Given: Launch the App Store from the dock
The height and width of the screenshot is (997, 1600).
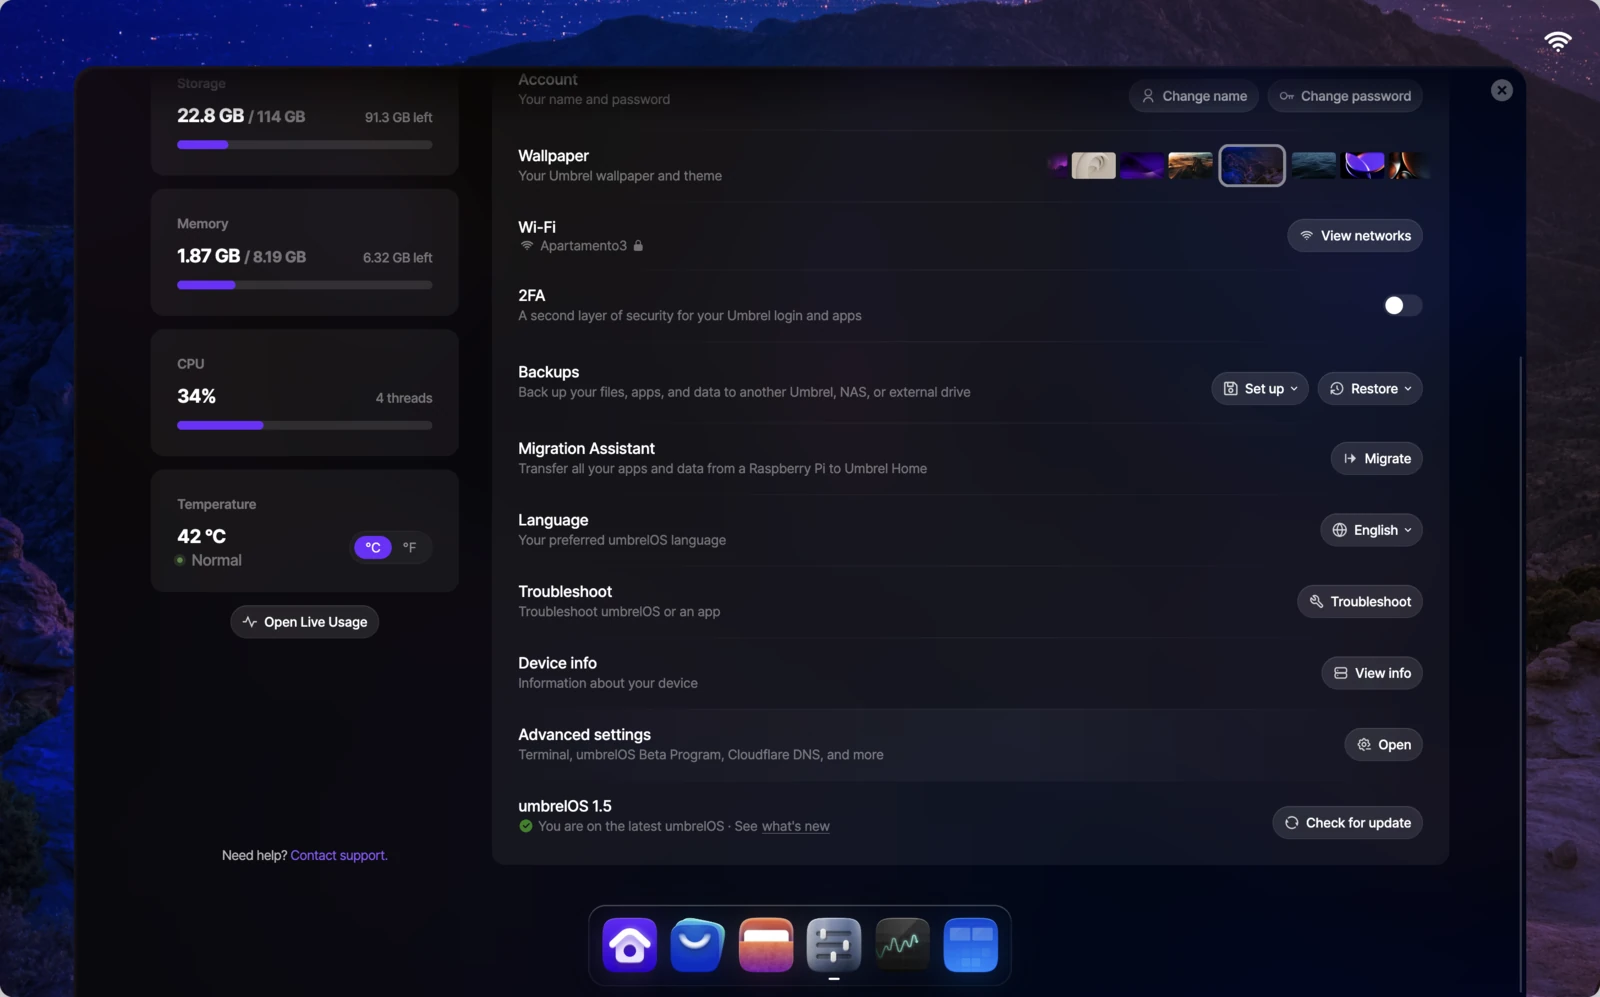Looking at the screenshot, I should coord(697,944).
